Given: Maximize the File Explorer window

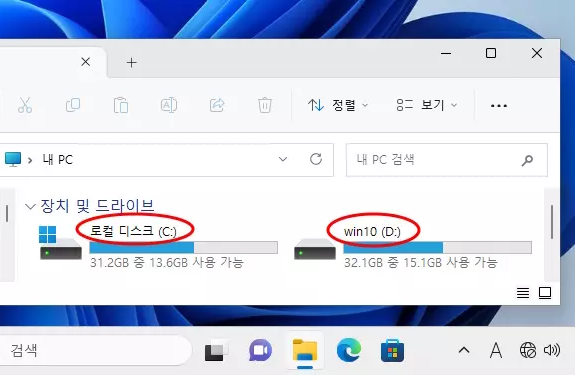Looking at the screenshot, I should coord(491,53).
